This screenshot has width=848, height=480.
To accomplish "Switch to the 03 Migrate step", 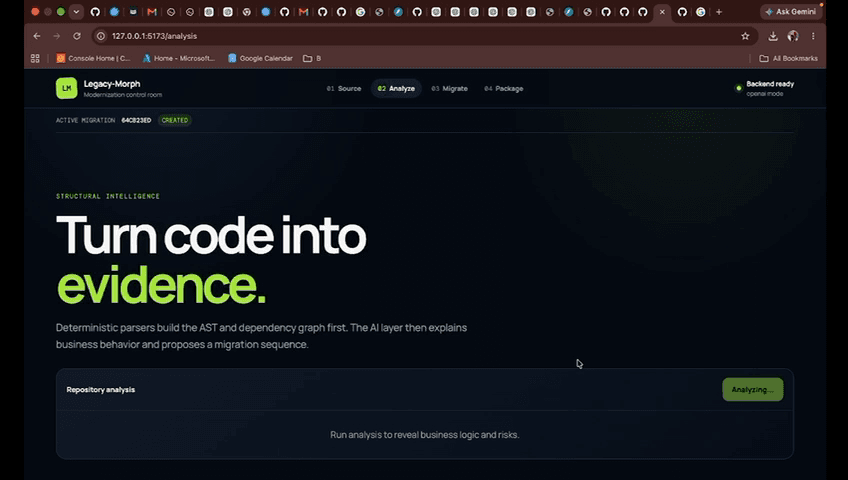I will pyautogui.click(x=449, y=89).
